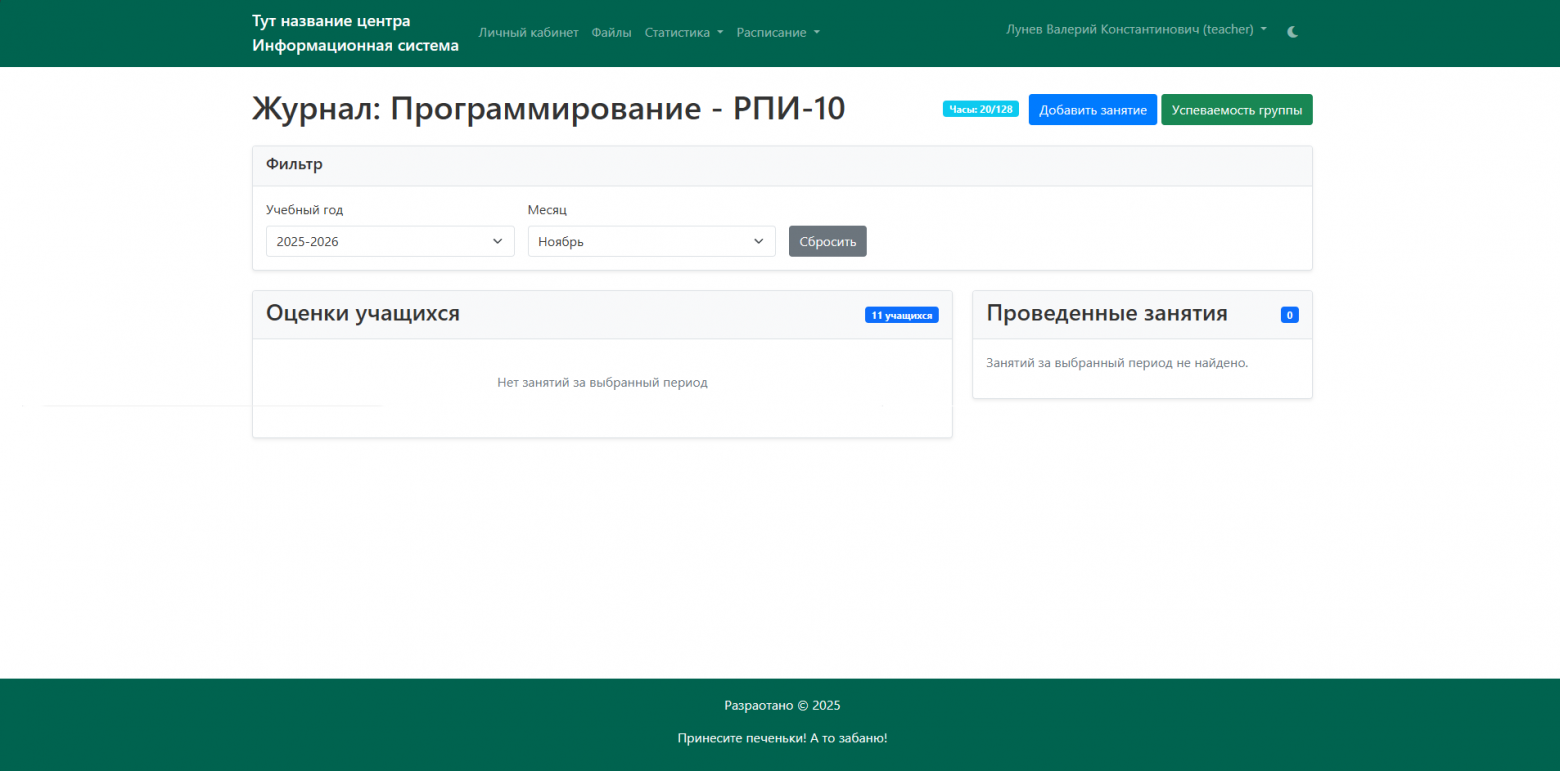
Task: Click the Фильтр panel header
Action: tap(295, 164)
